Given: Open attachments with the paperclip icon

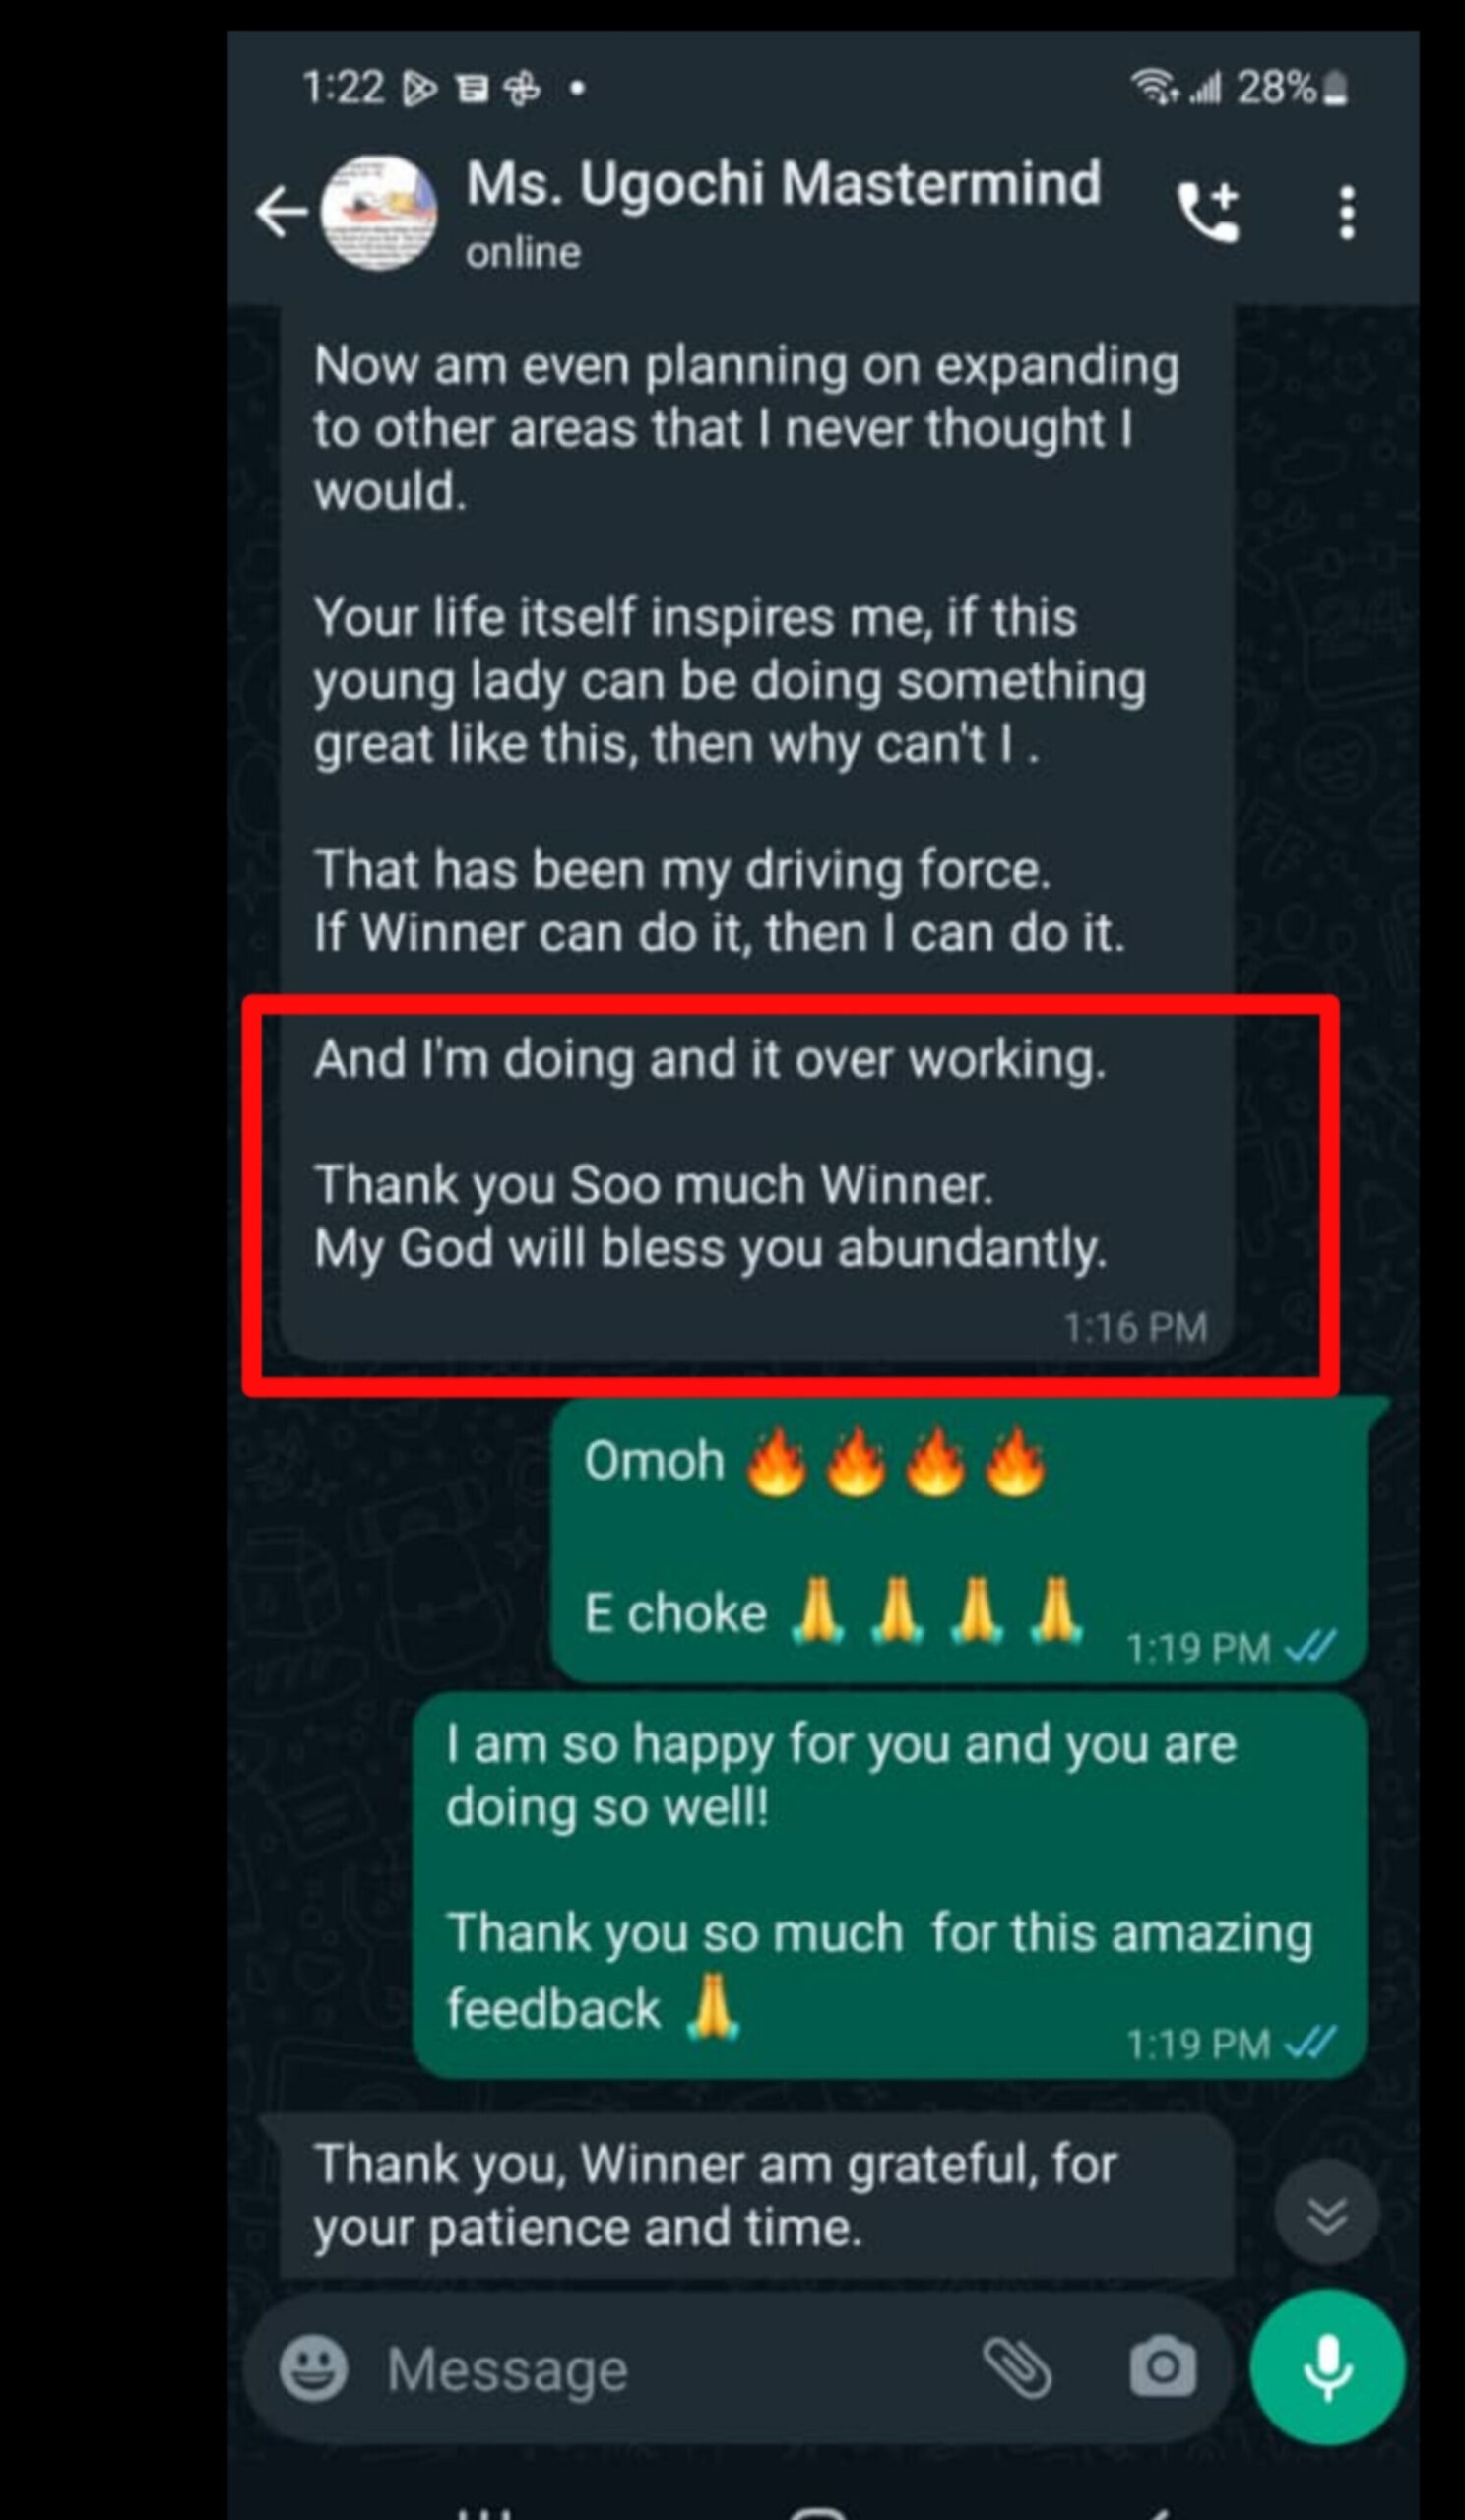Looking at the screenshot, I should pyautogui.click(x=1016, y=2368).
